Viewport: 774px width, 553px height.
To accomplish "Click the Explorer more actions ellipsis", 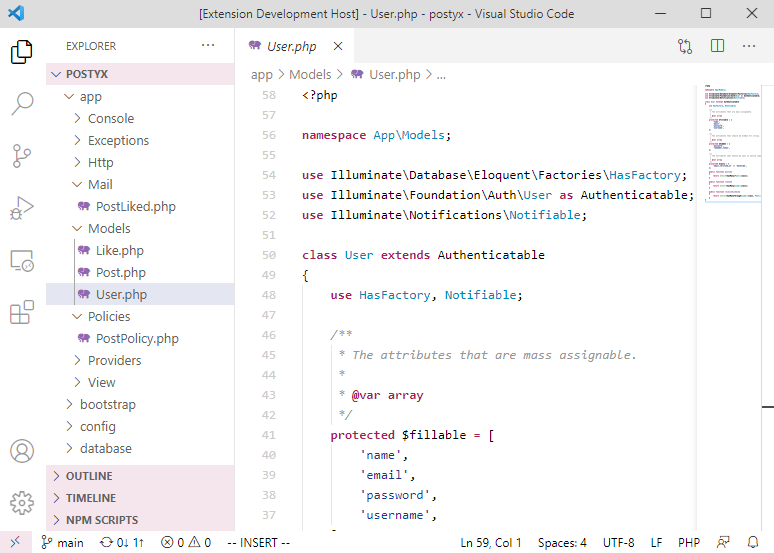I will point(208,45).
